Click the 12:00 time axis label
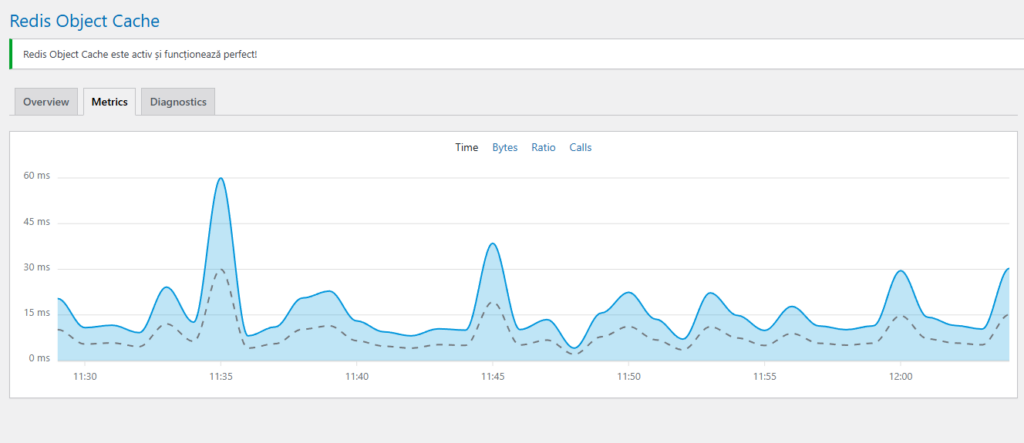Screen dimensions: 1024x443 901,377
